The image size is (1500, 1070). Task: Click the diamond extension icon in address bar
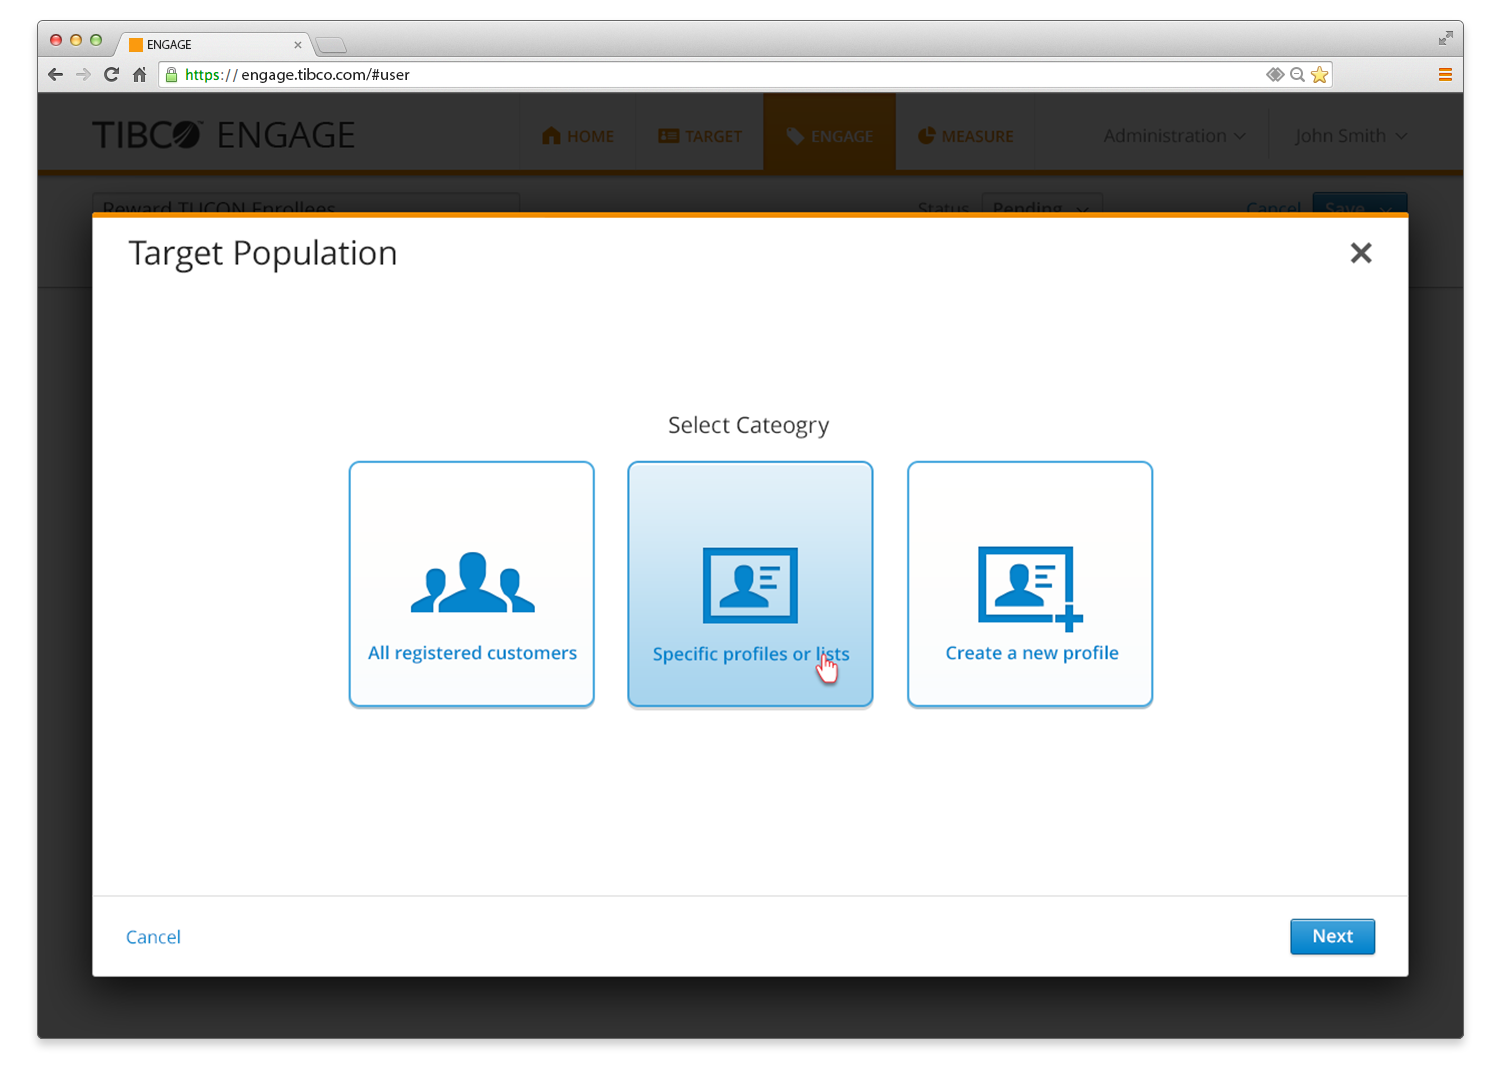click(x=1275, y=74)
